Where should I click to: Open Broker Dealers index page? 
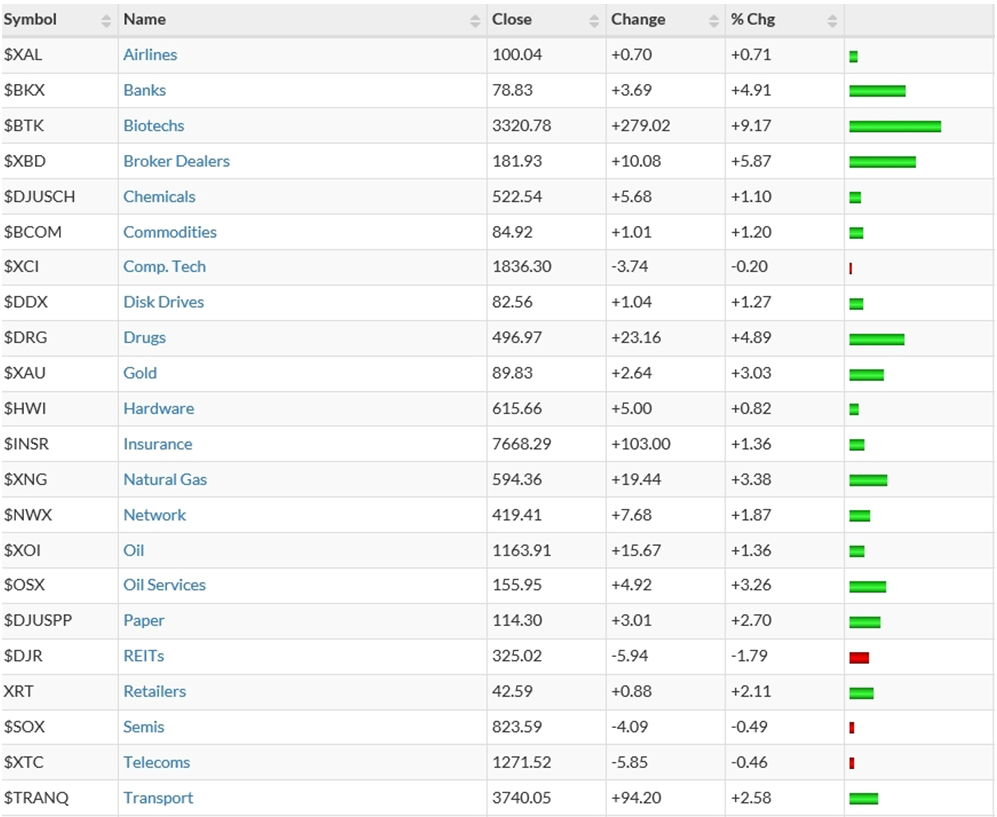(176, 161)
